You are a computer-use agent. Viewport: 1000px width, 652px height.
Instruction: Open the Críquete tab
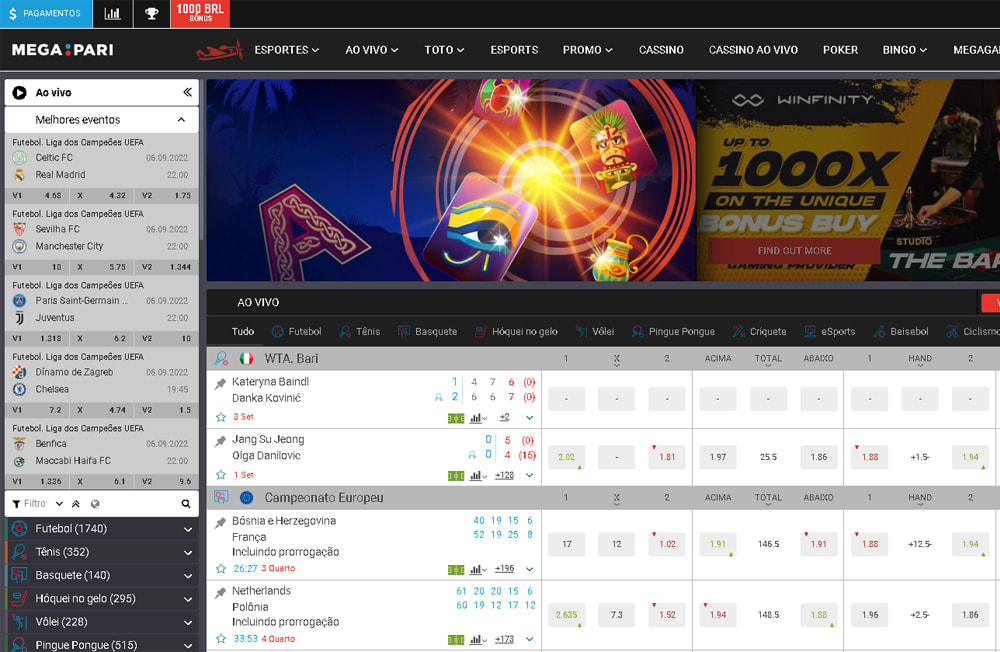[x=760, y=332]
